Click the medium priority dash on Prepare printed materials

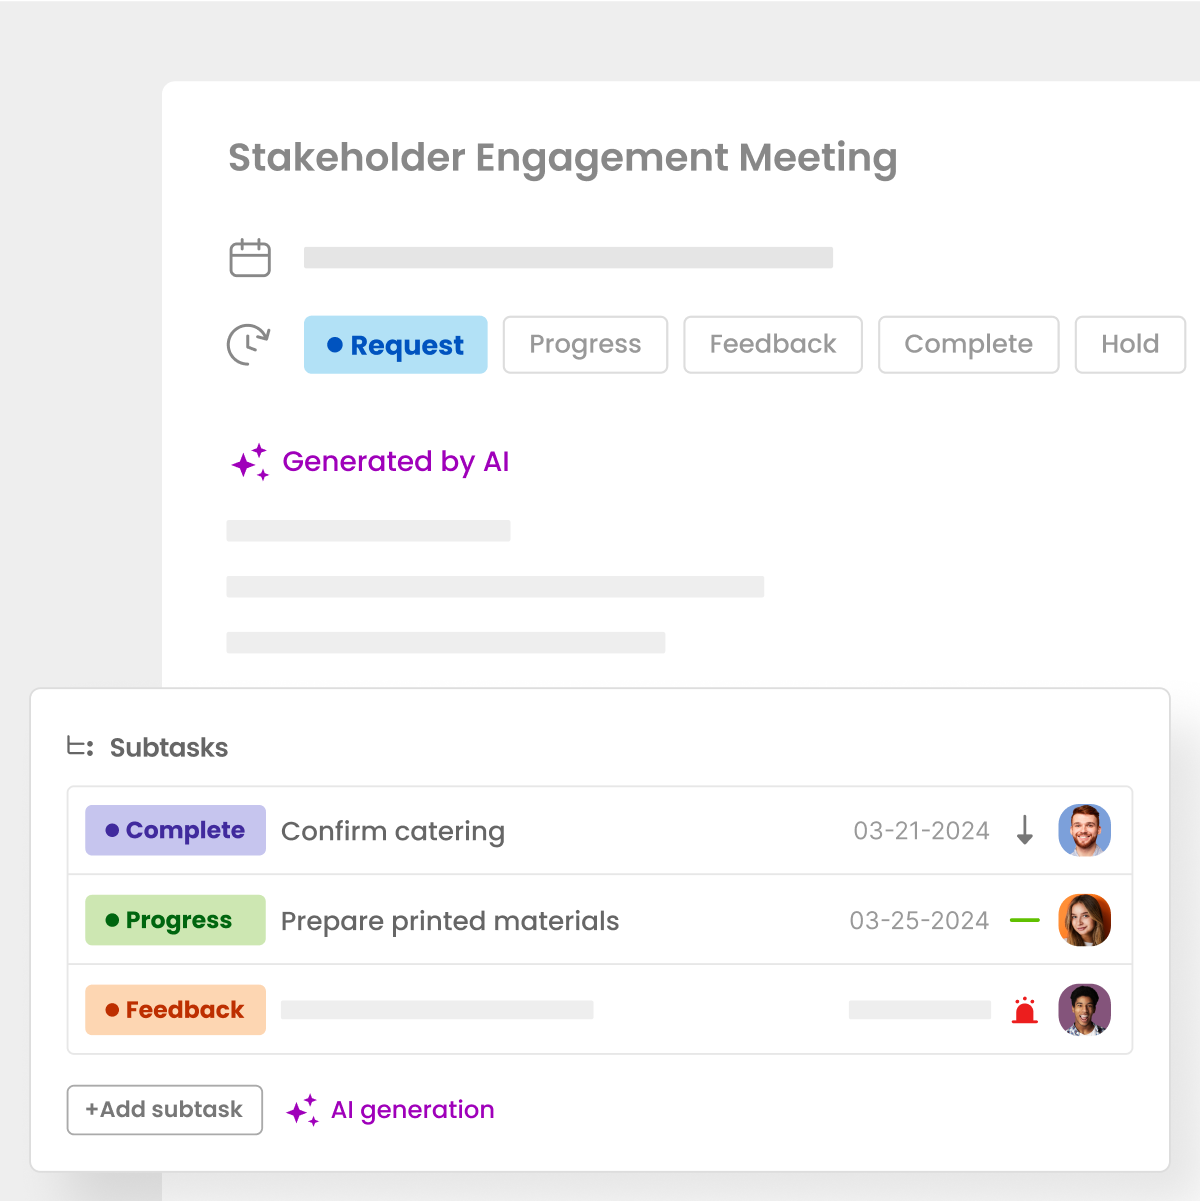tap(1024, 920)
